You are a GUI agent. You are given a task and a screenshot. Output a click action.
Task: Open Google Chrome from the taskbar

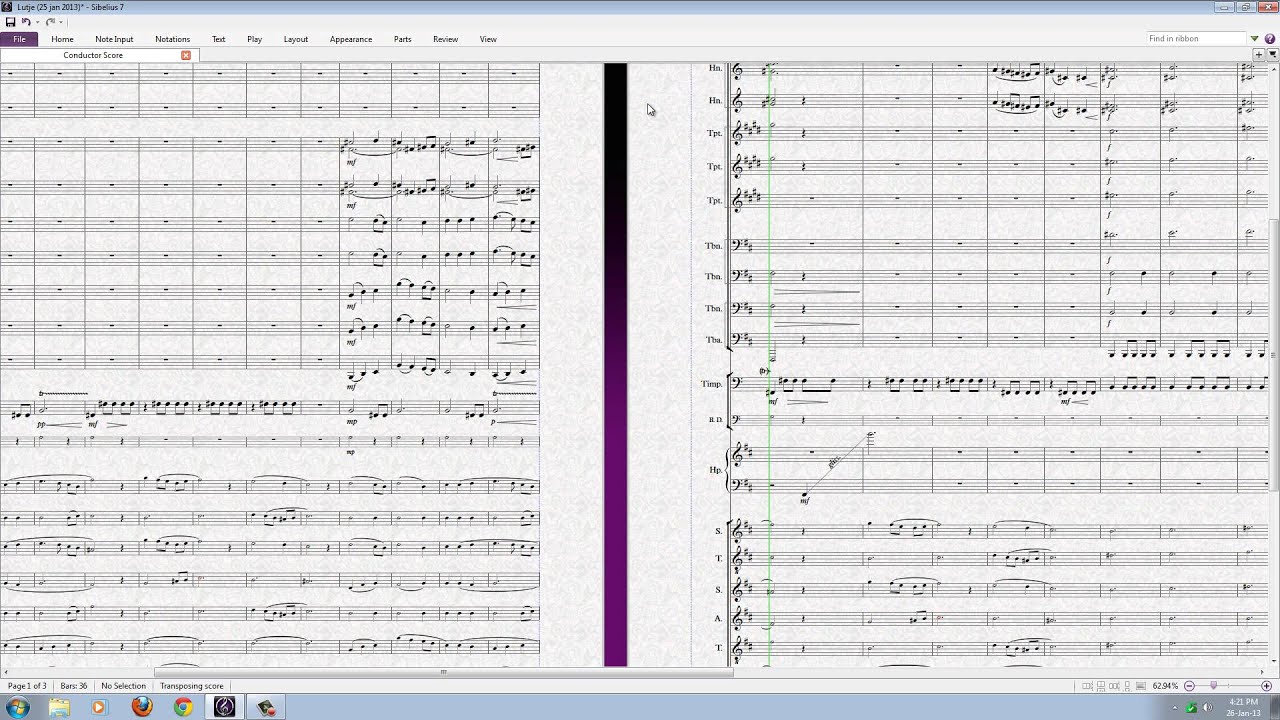183,707
